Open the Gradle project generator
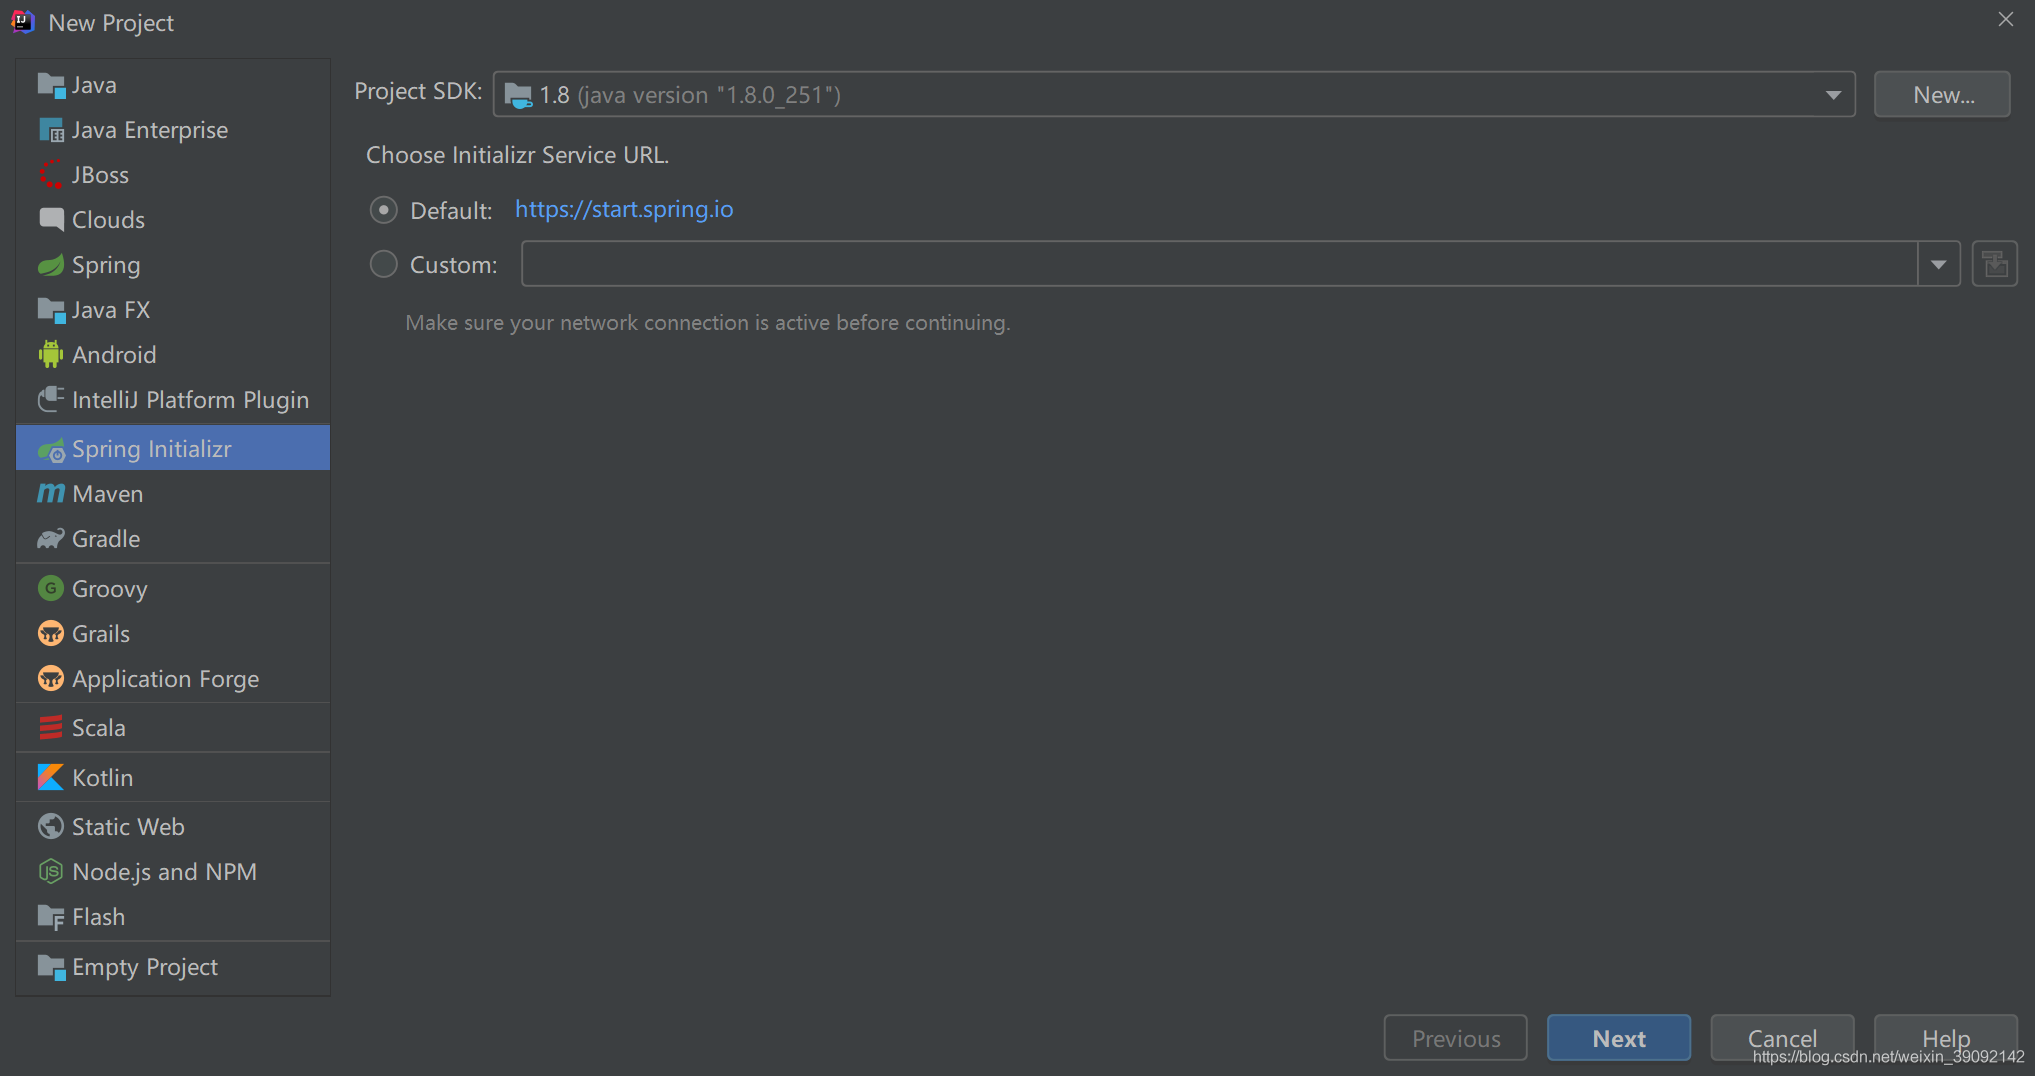 [x=105, y=538]
